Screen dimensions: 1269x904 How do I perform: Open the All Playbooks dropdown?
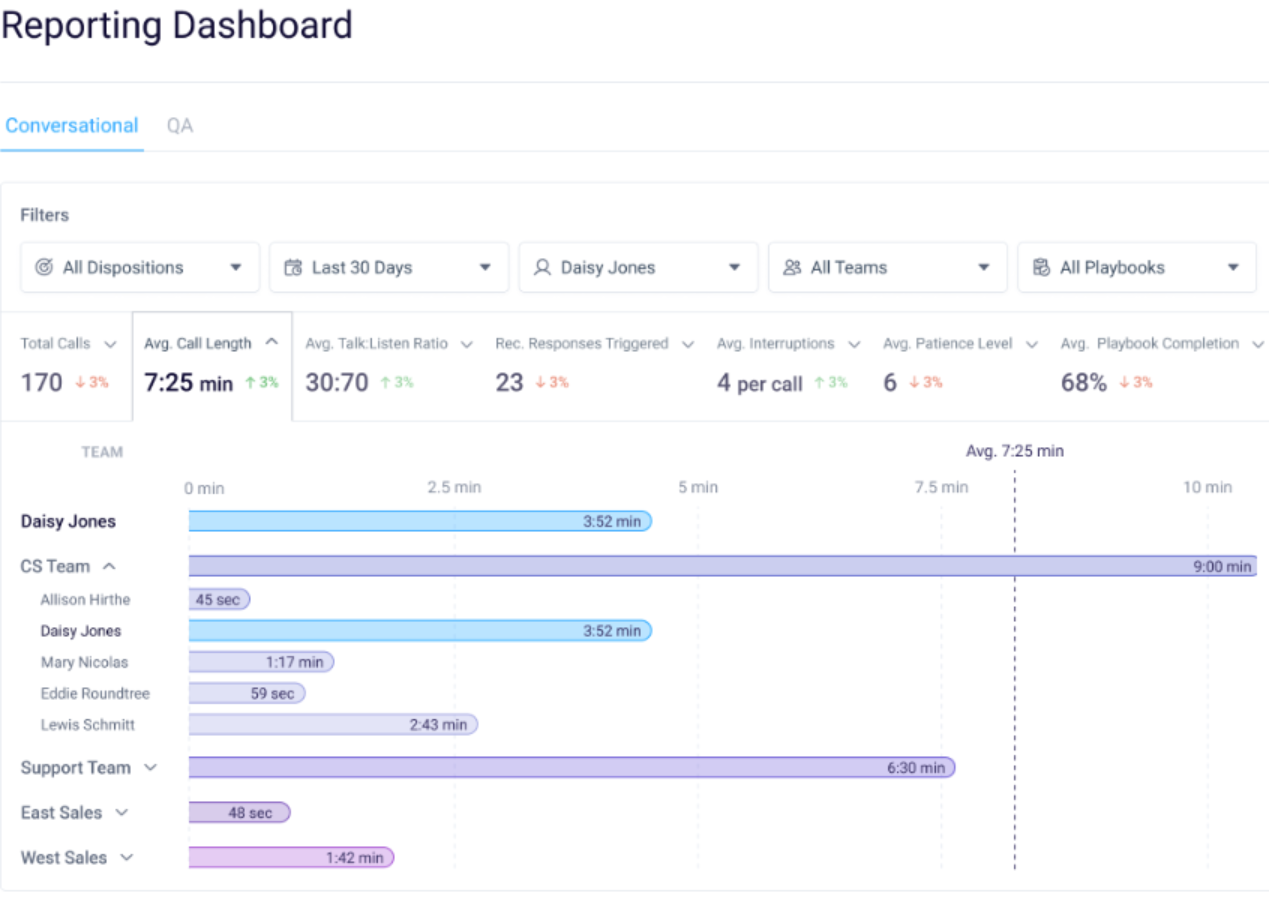tap(1233, 267)
